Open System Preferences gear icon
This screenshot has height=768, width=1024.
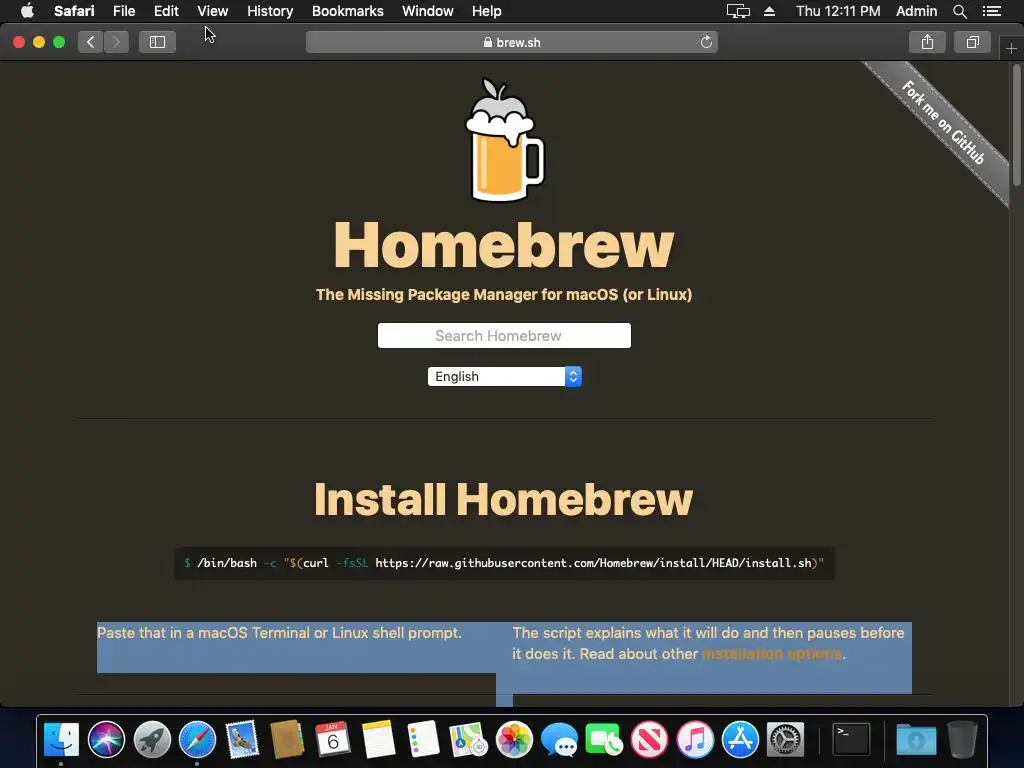click(785, 740)
